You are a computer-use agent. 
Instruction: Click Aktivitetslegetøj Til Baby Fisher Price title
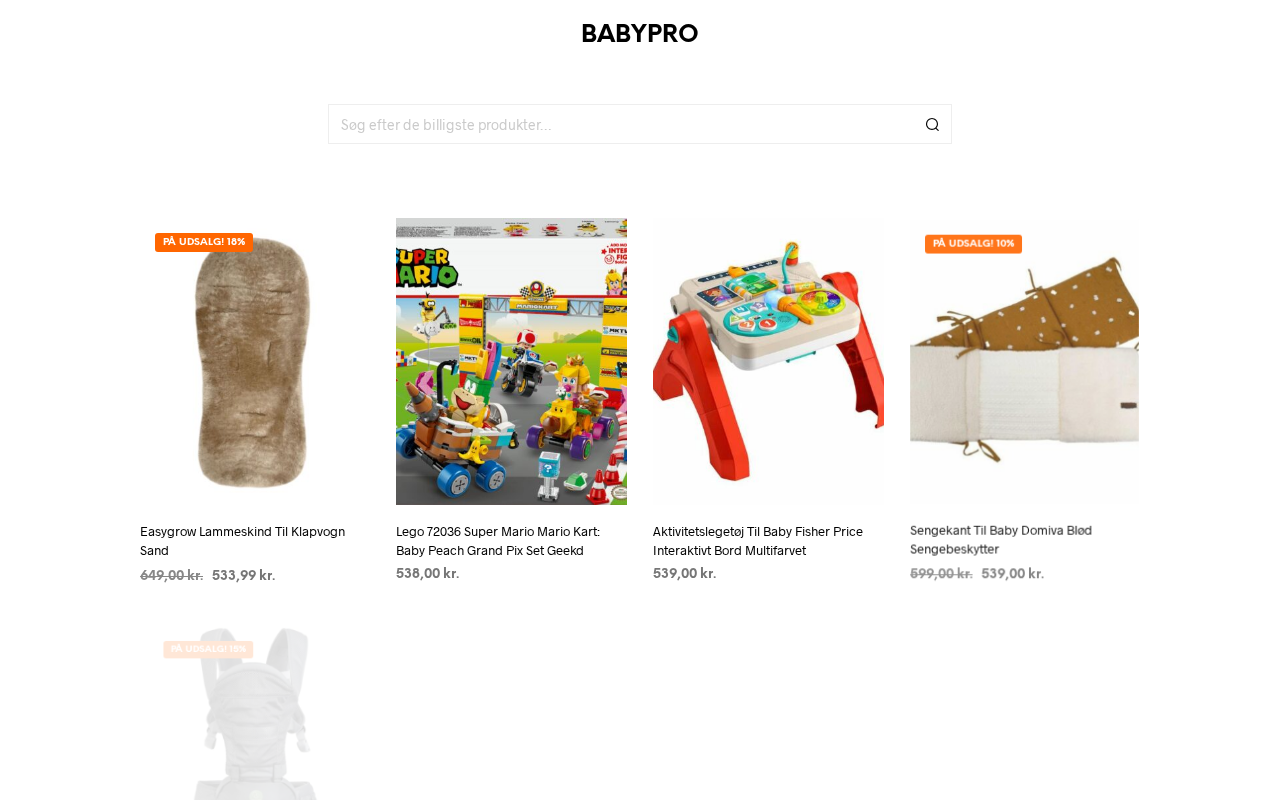point(758,541)
